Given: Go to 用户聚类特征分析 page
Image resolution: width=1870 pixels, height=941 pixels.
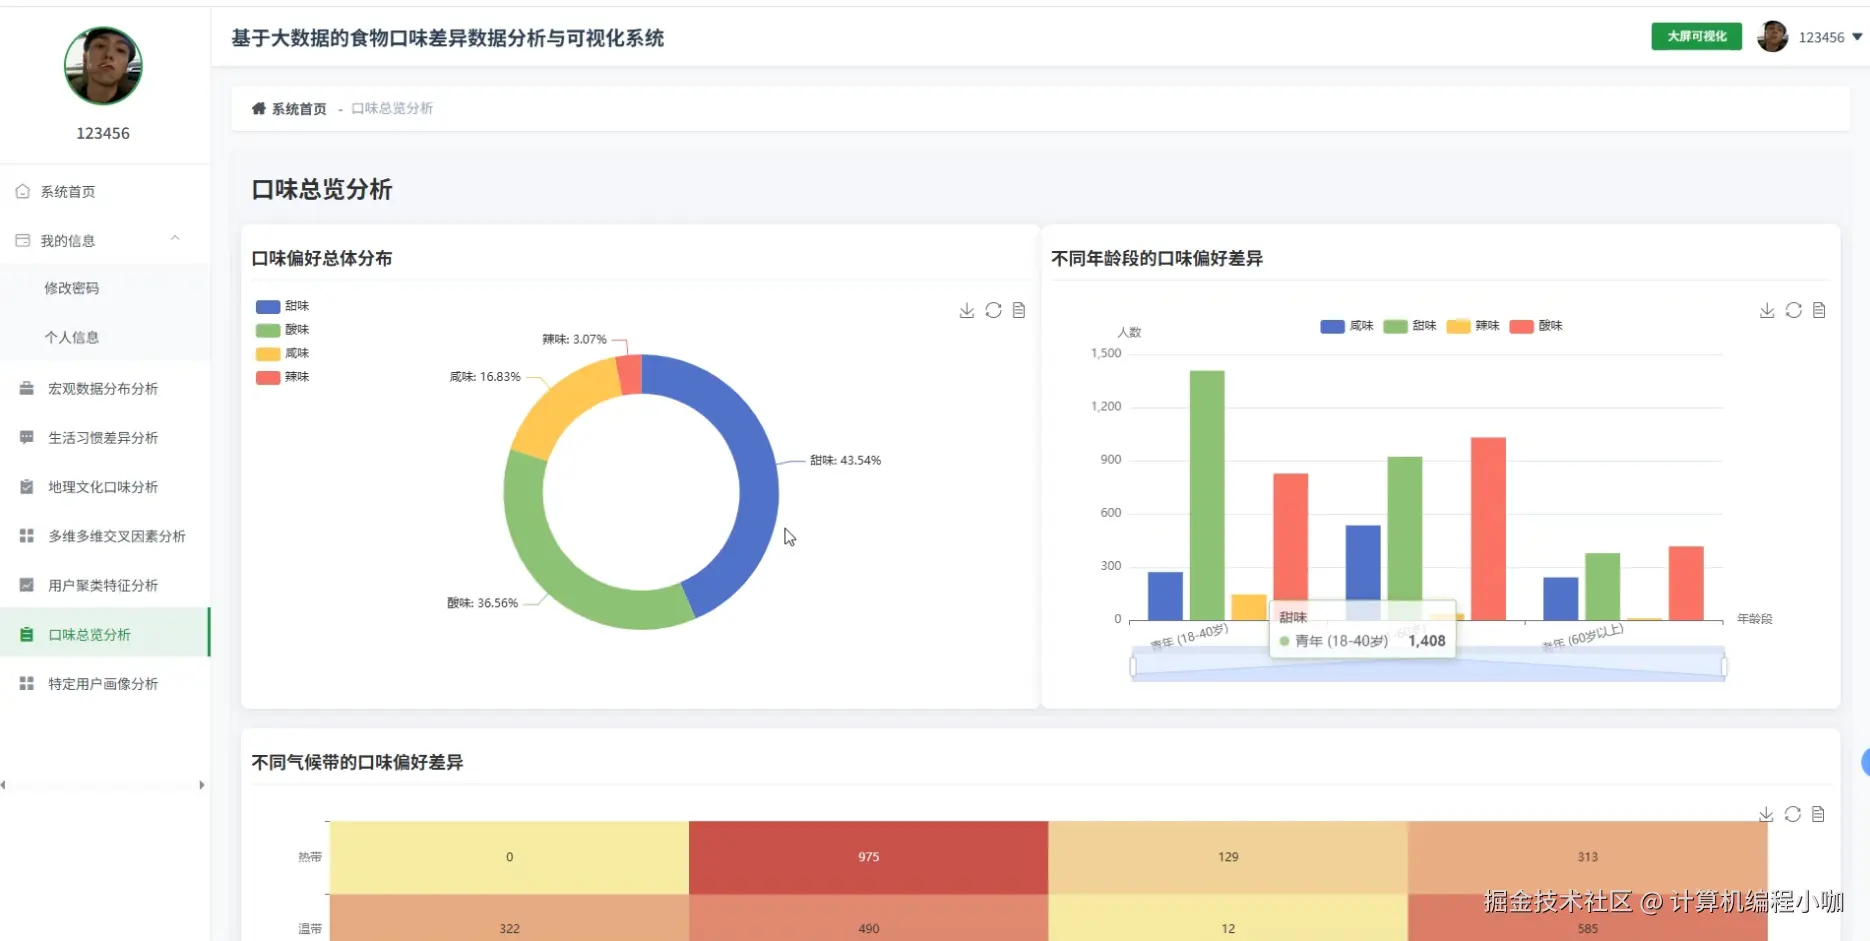Looking at the screenshot, I should click(x=104, y=585).
